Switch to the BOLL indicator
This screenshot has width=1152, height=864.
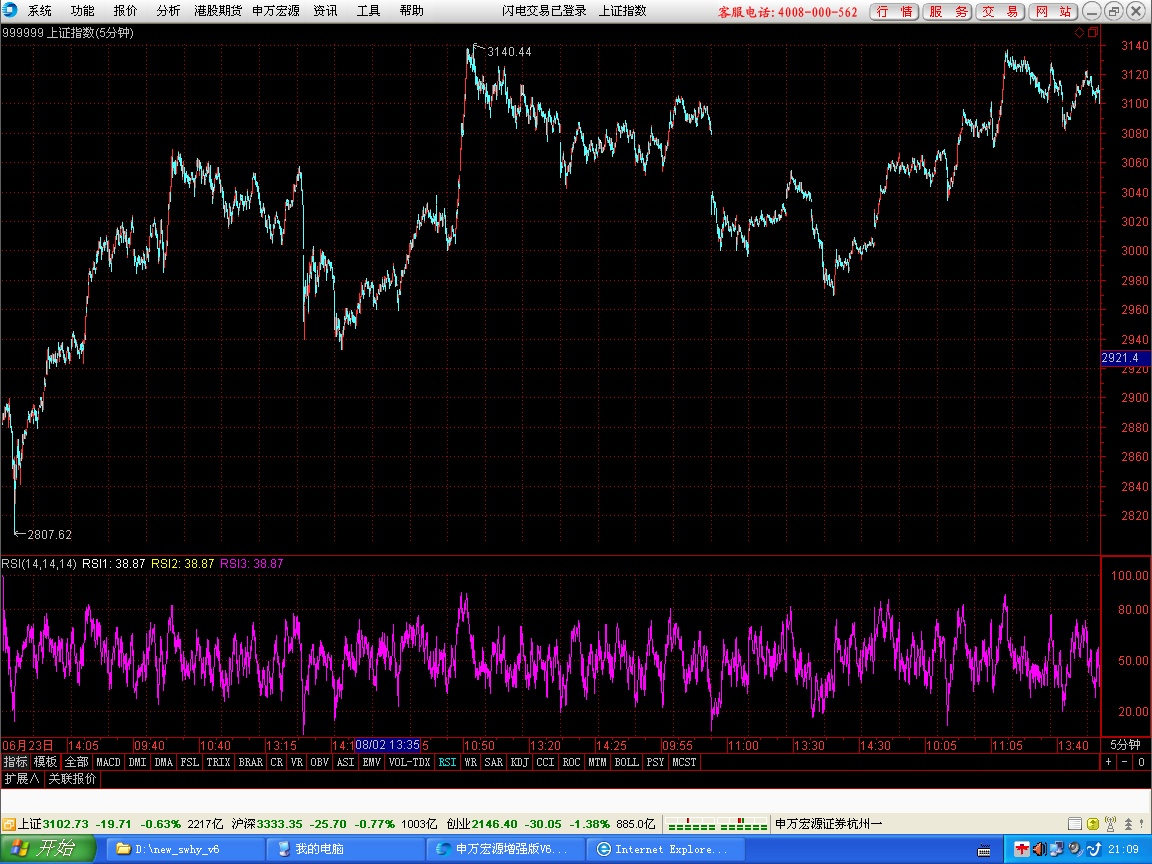point(626,762)
